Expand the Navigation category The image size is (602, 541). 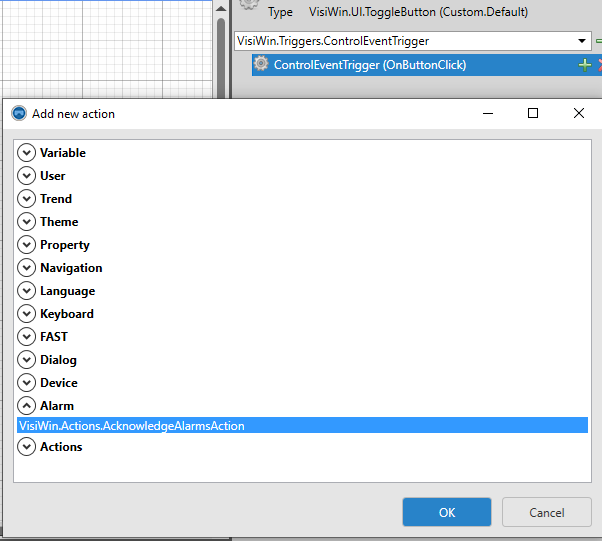27,268
